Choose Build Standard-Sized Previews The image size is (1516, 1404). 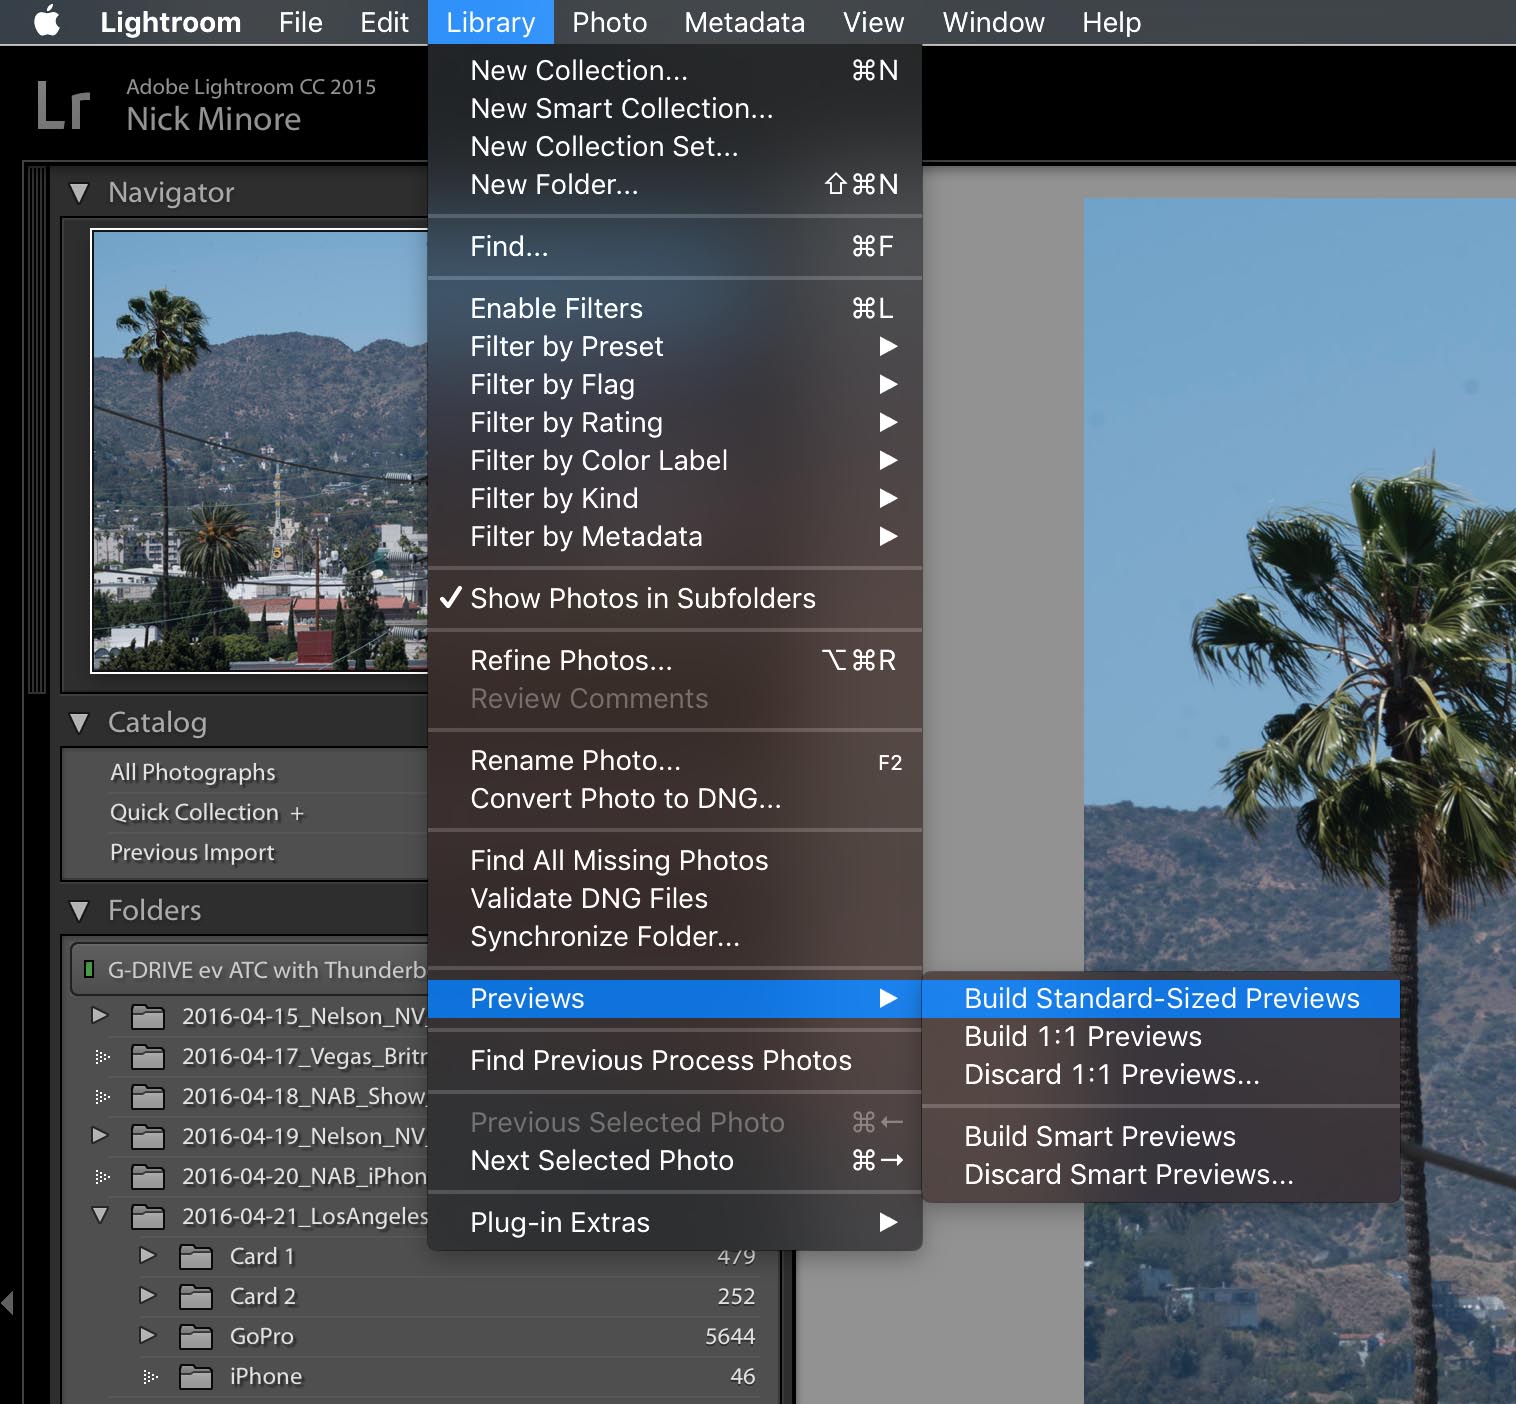[x=1161, y=998]
